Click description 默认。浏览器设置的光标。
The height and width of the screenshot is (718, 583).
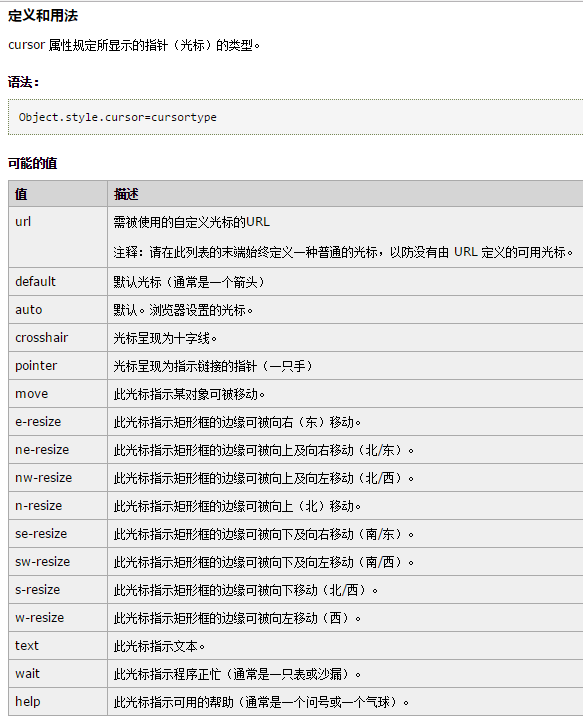(x=183, y=310)
